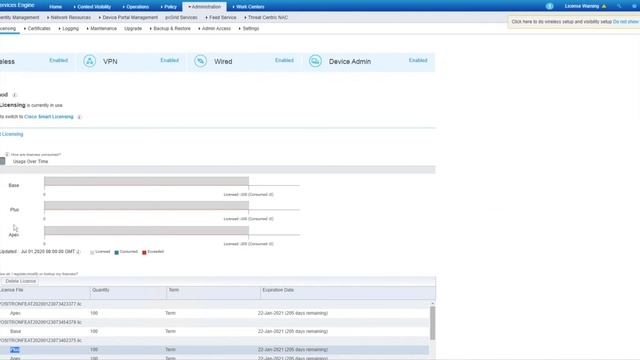Viewport: 640px width, 360px height.
Task: Open the Logging tab
Action: click(69, 29)
